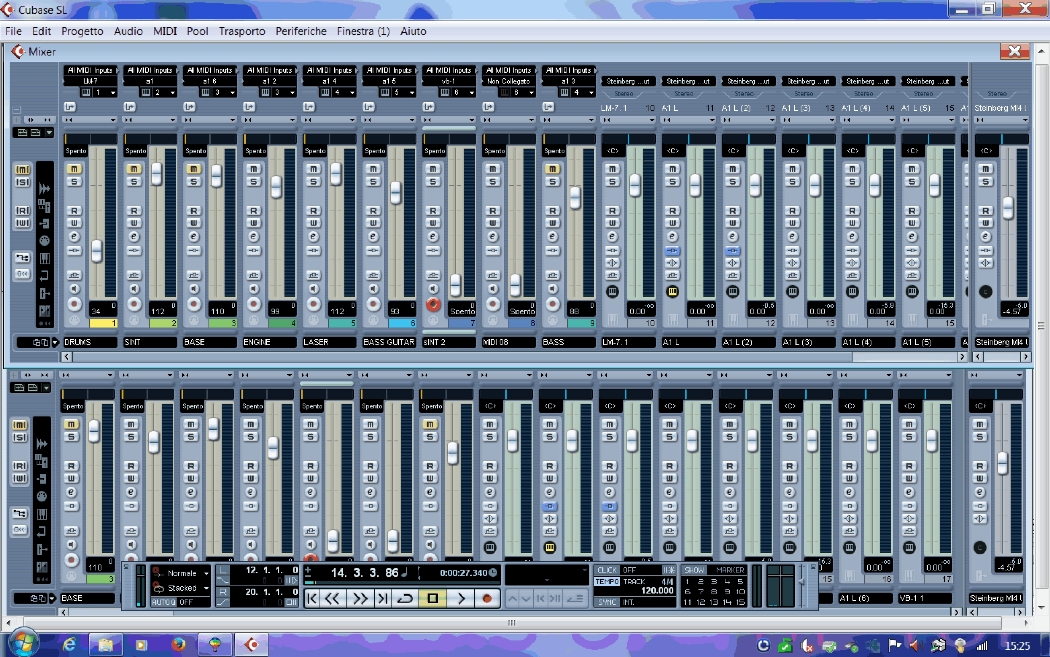Select the DRUMS channel name field
Viewport: 1050px width, 657px height.
point(90,342)
